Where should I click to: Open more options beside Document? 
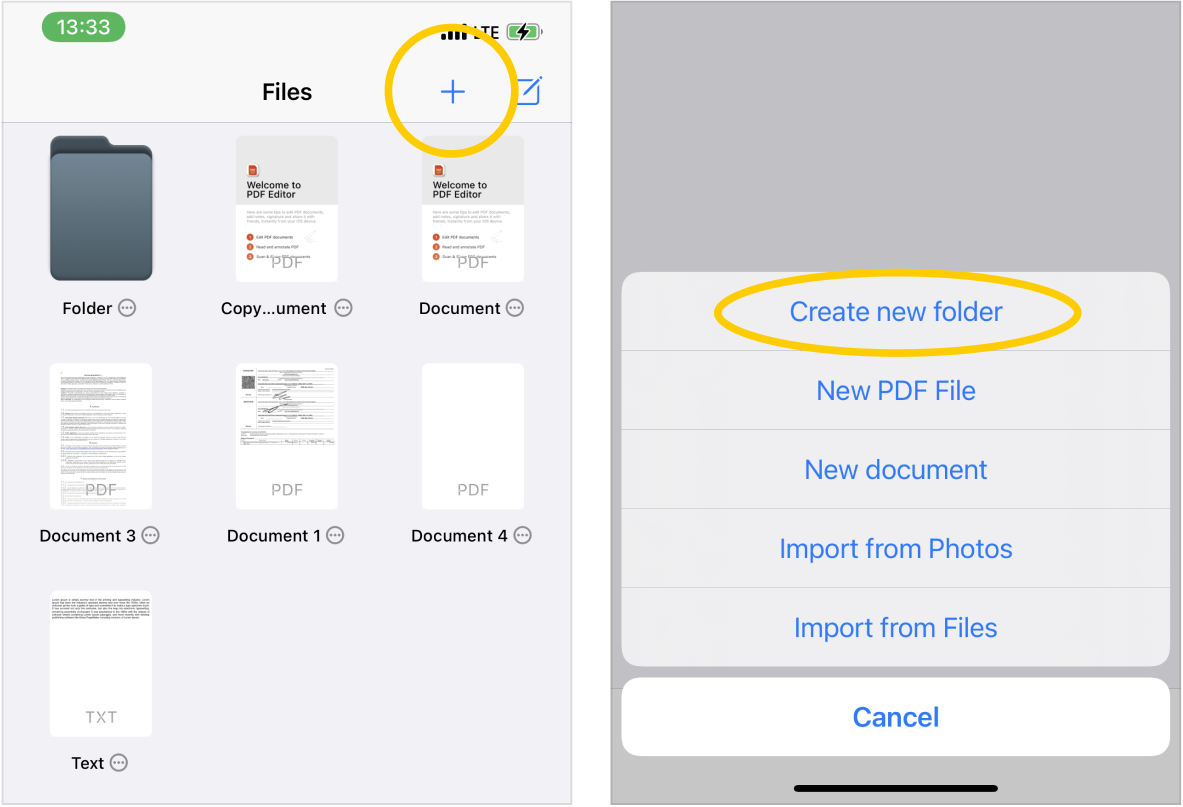pyautogui.click(x=515, y=308)
